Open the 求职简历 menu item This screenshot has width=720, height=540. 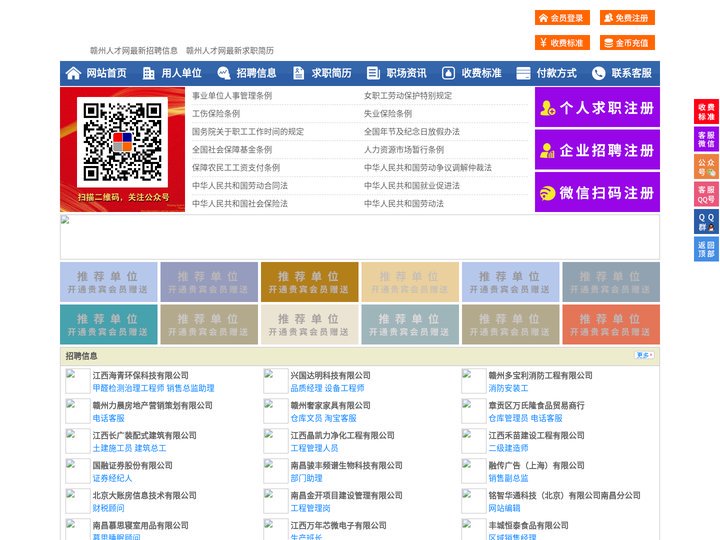pos(332,73)
